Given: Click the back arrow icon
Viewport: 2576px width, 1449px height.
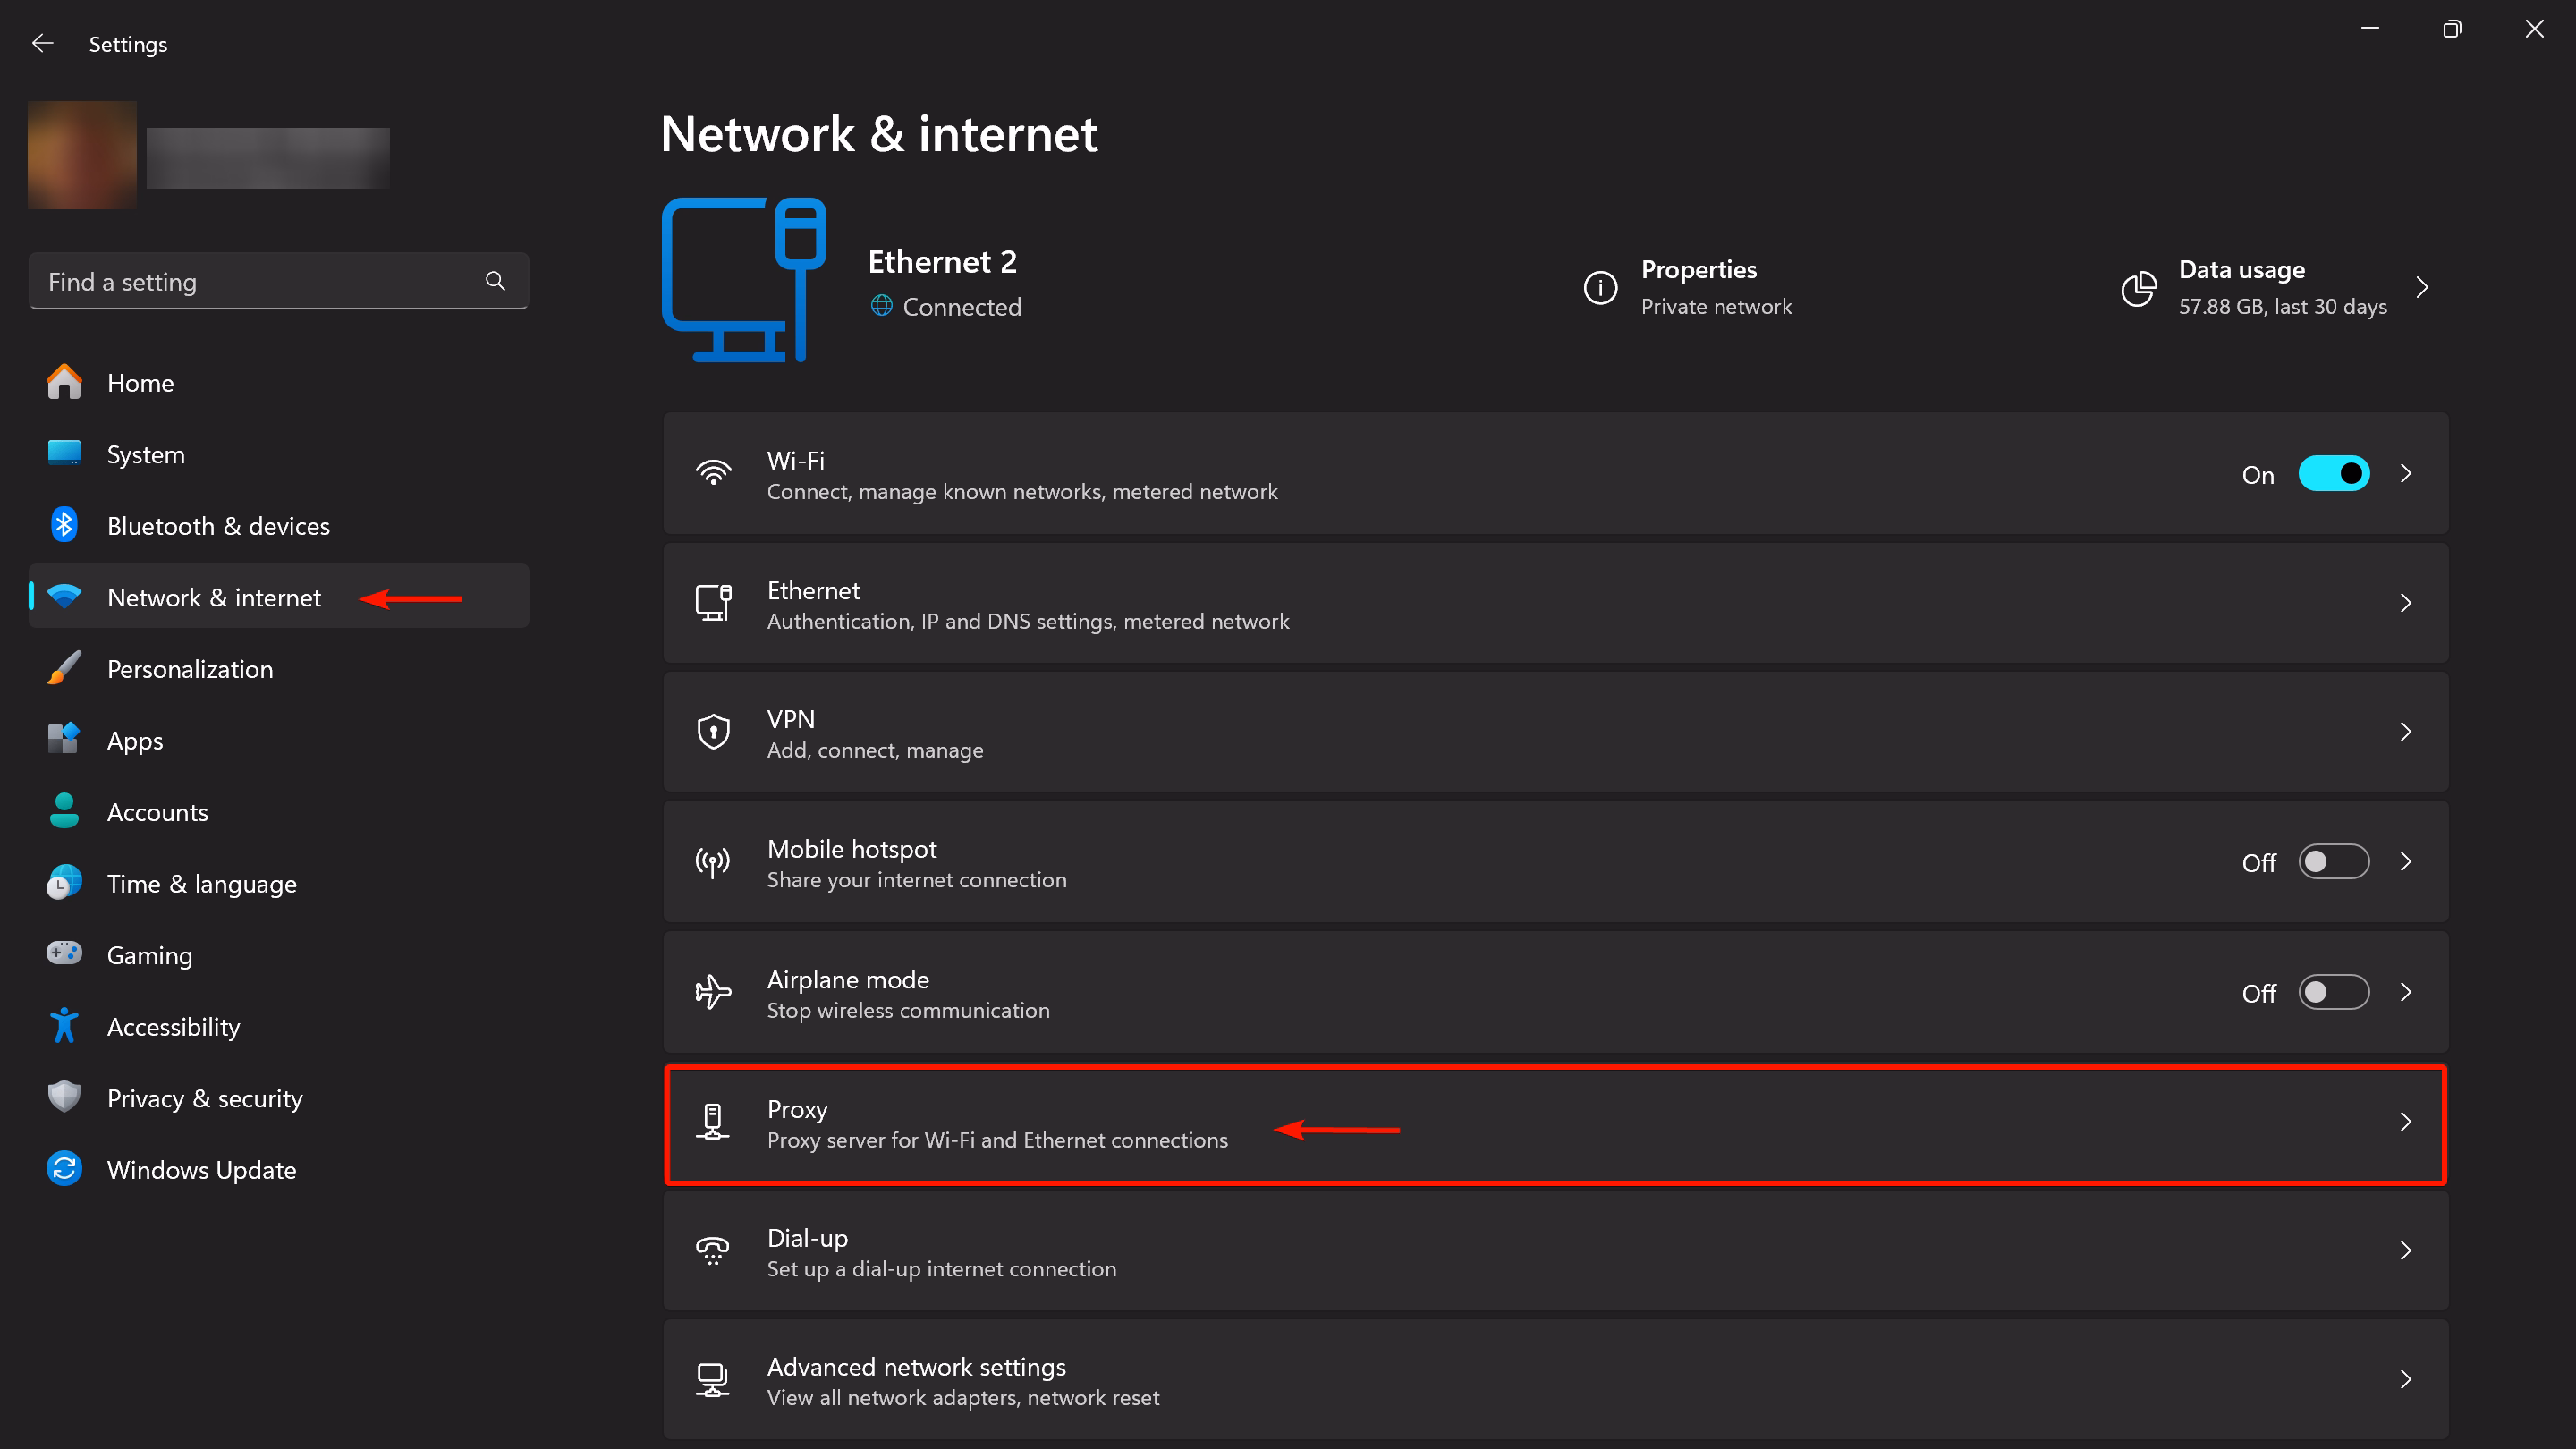Looking at the screenshot, I should click(42, 43).
